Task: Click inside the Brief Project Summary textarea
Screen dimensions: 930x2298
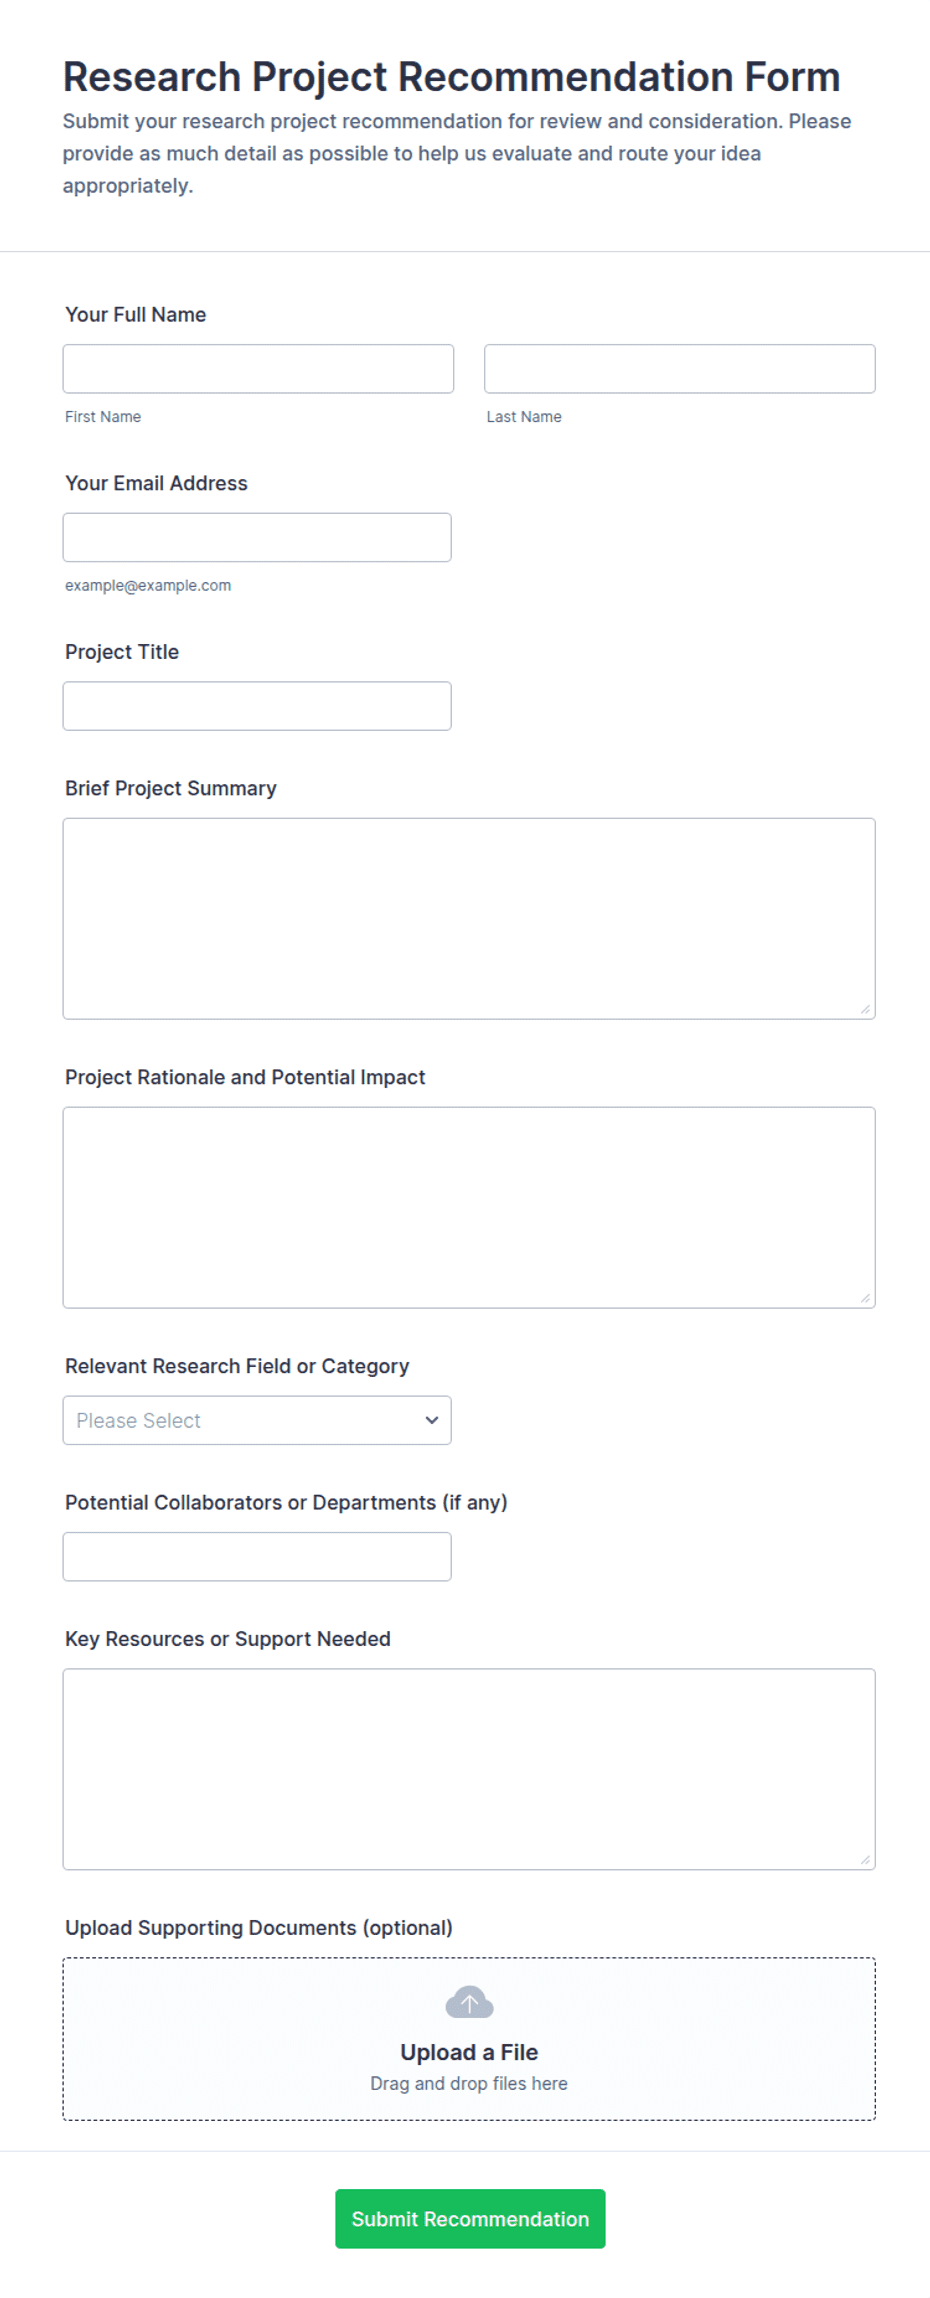Action: tap(469, 919)
